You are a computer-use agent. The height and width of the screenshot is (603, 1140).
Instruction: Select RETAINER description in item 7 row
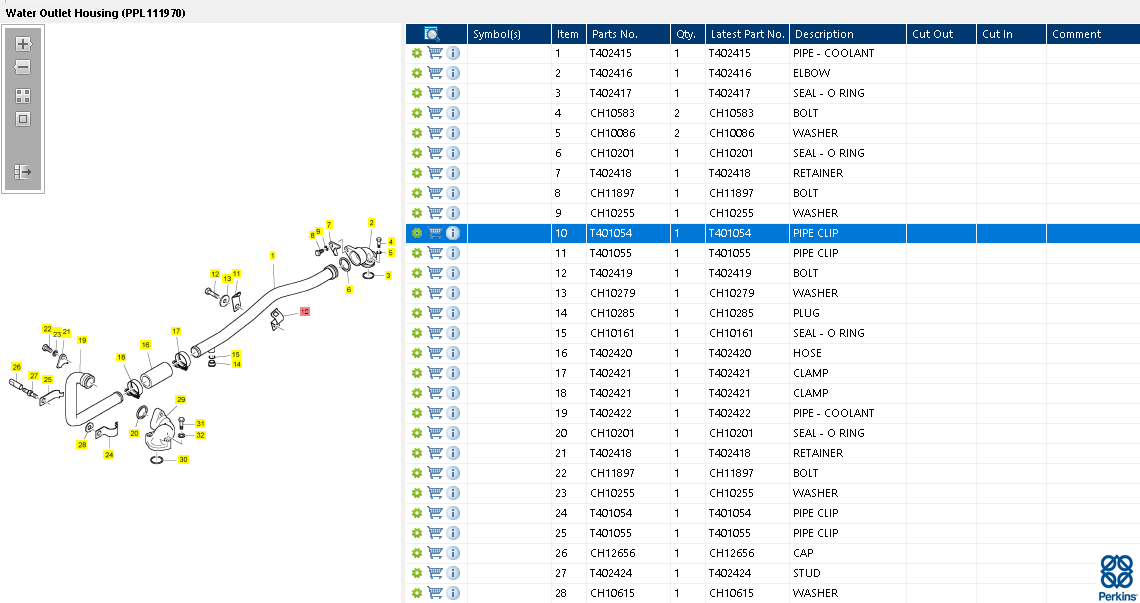click(x=818, y=173)
